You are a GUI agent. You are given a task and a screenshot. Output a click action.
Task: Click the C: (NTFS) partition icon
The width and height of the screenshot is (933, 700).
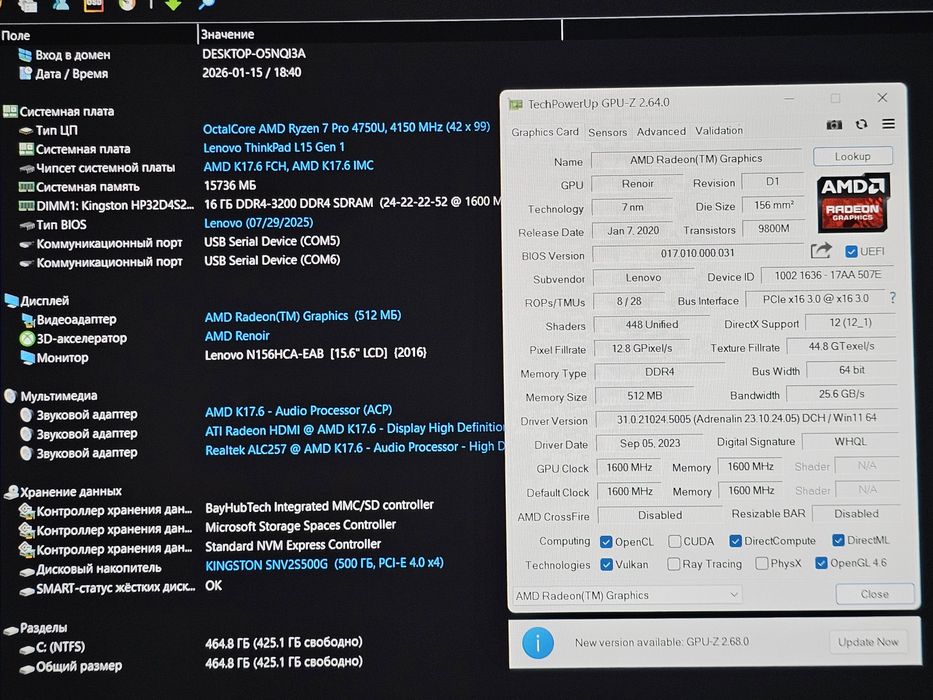27,649
